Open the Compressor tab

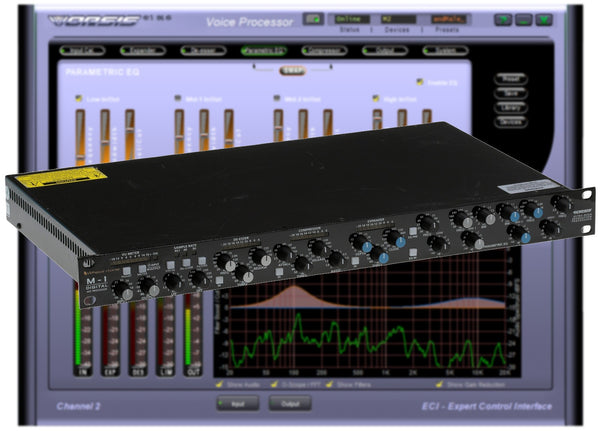324,51
